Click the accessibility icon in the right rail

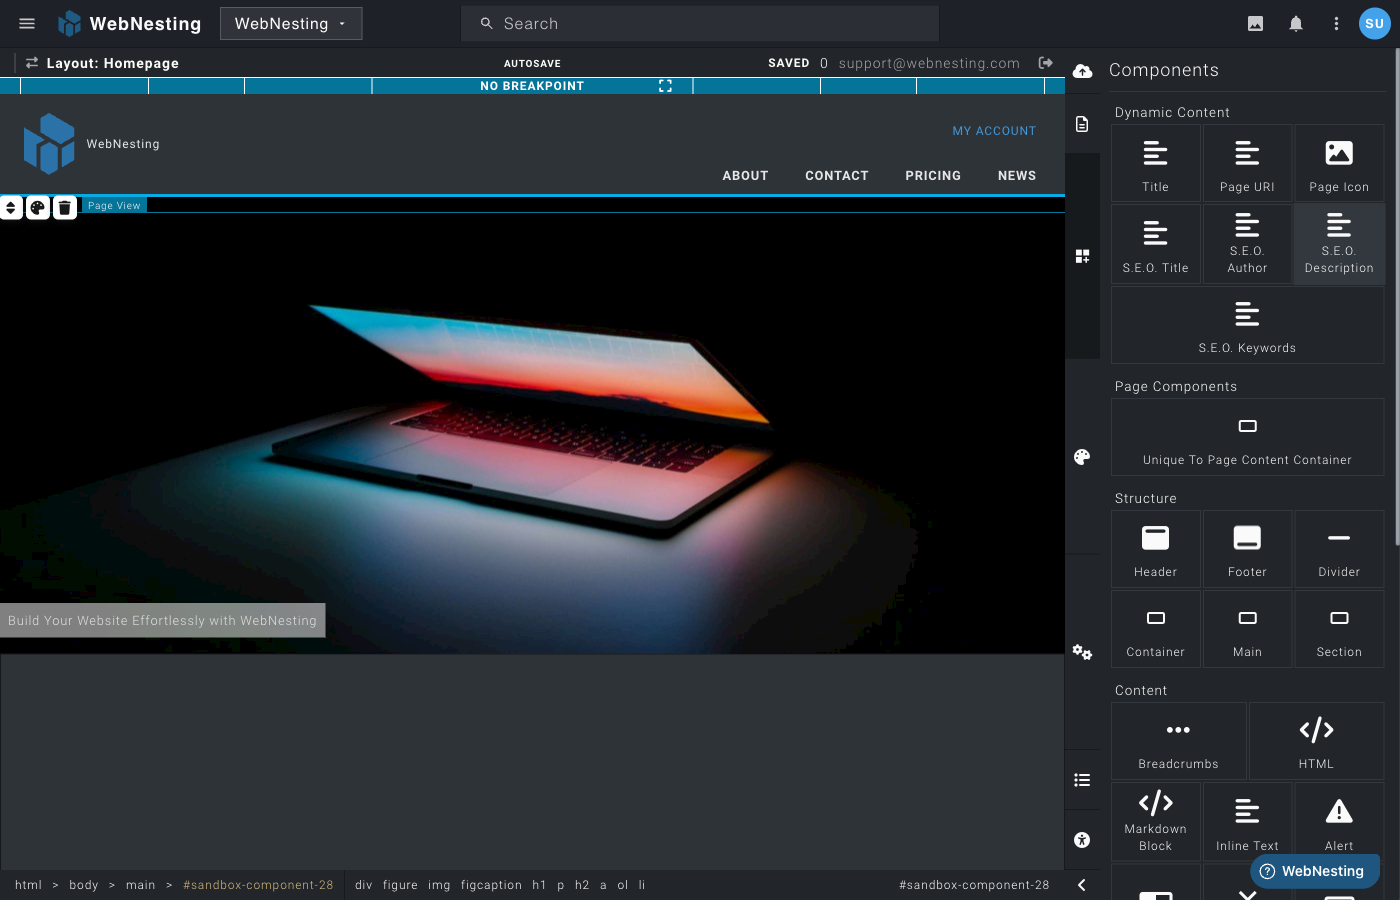(x=1083, y=839)
